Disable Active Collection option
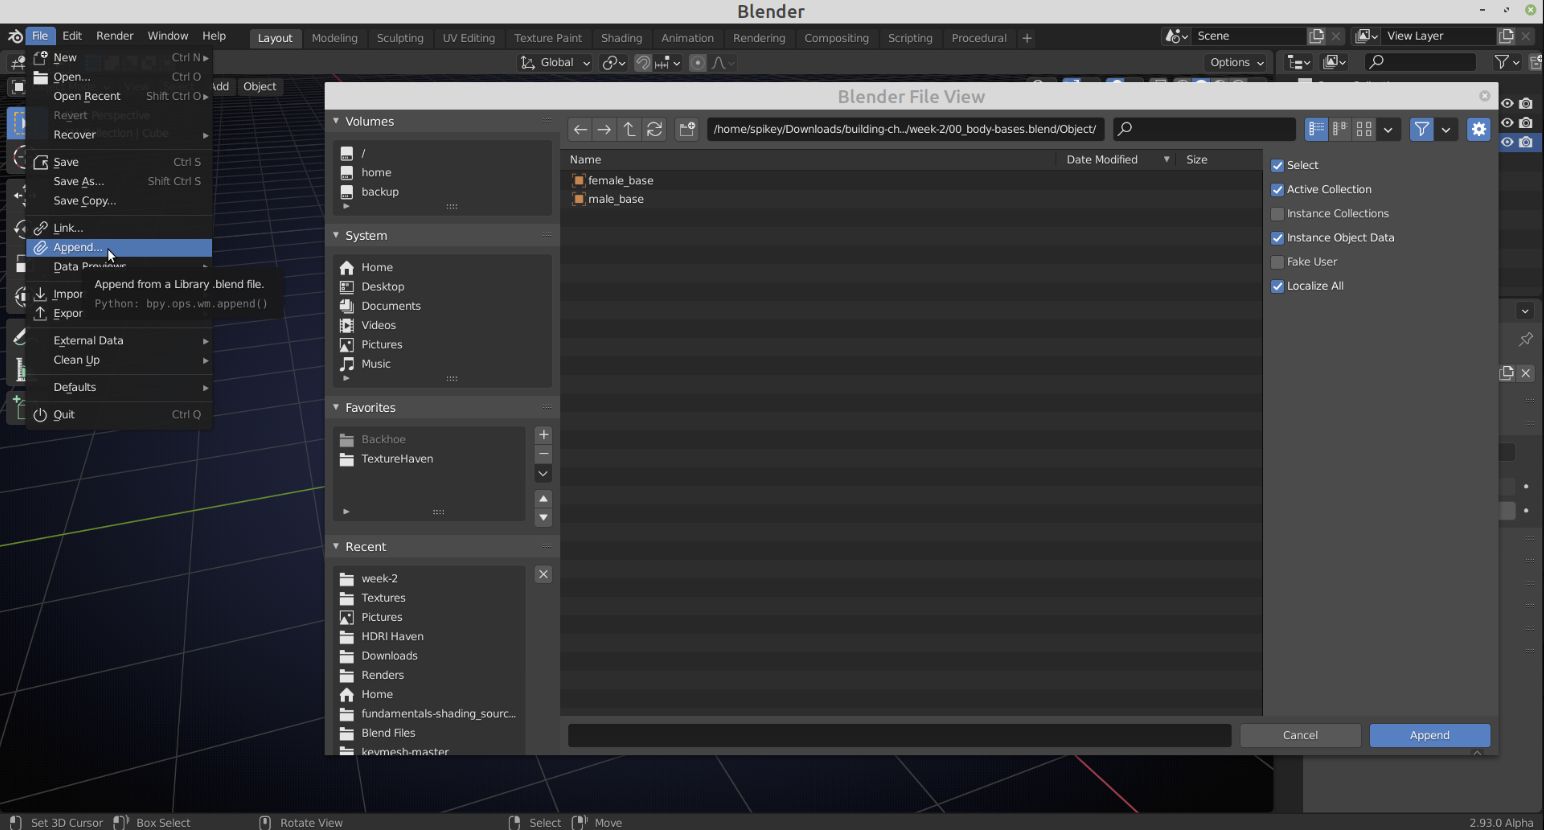 [1277, 189]
